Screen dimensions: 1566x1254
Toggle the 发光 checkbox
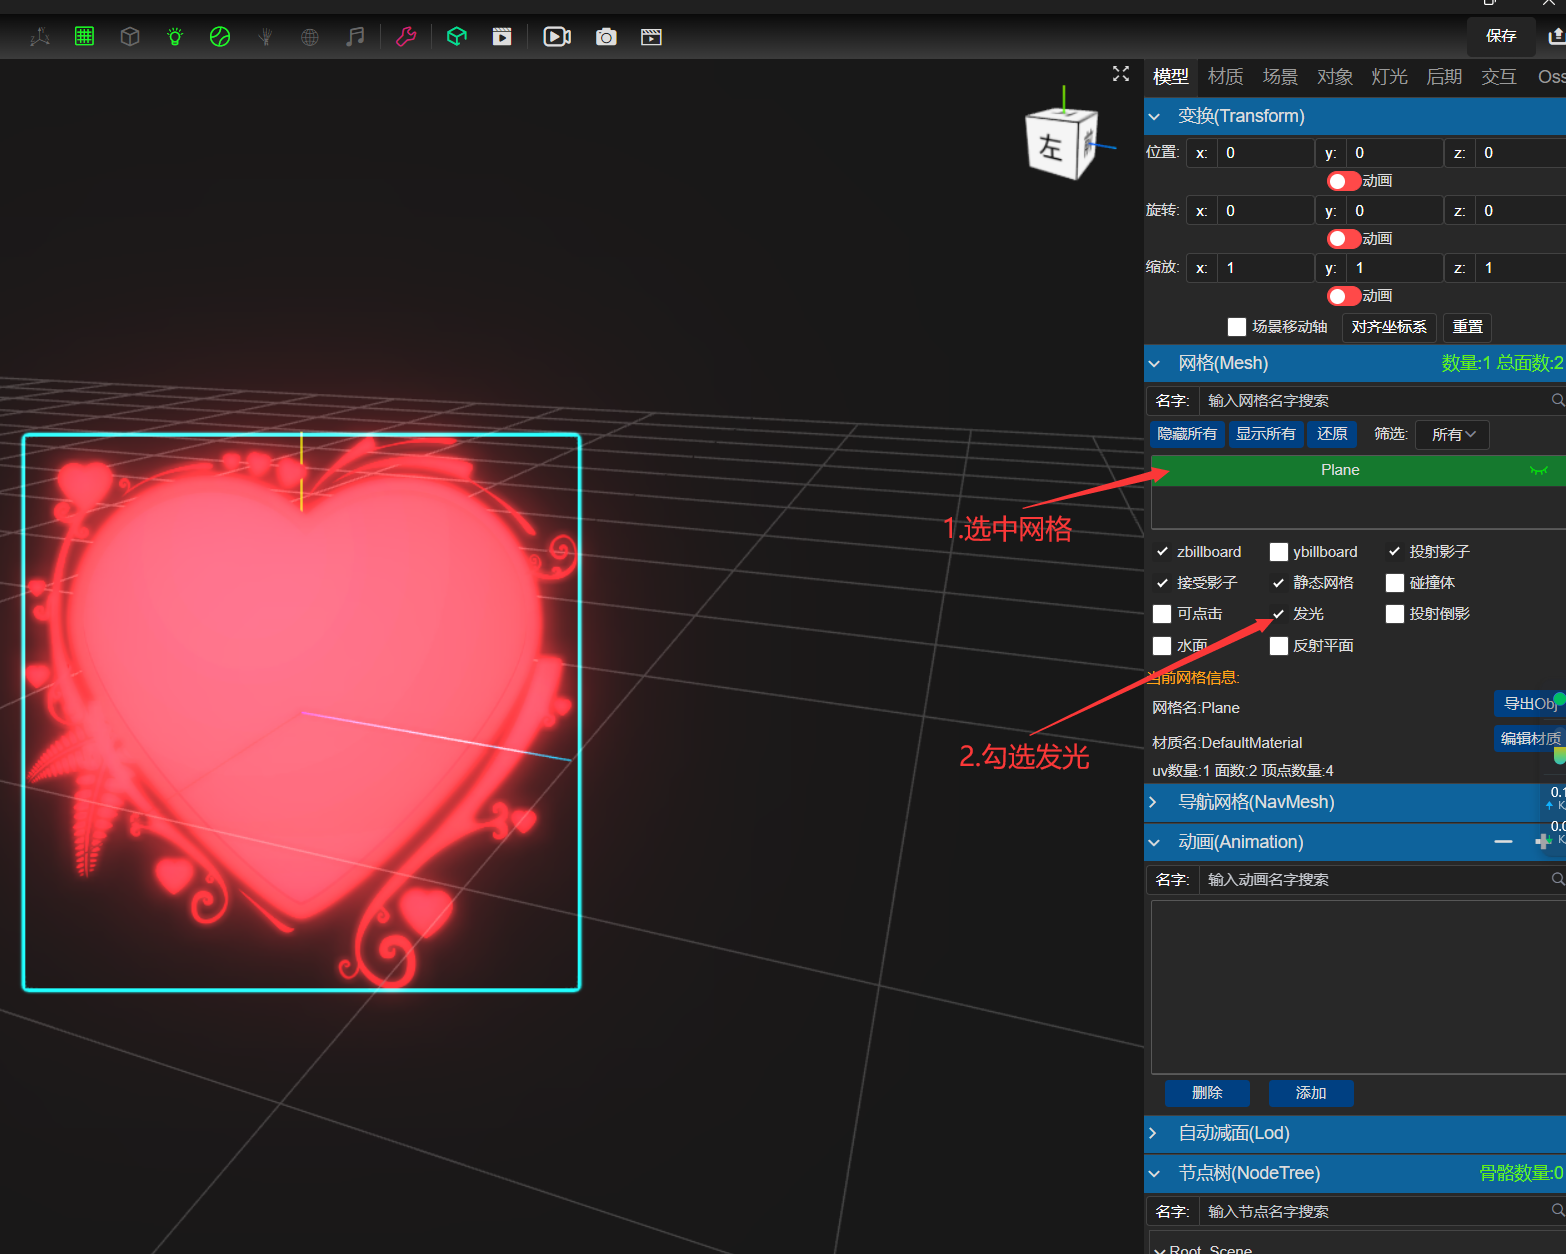click(1278, 614)
